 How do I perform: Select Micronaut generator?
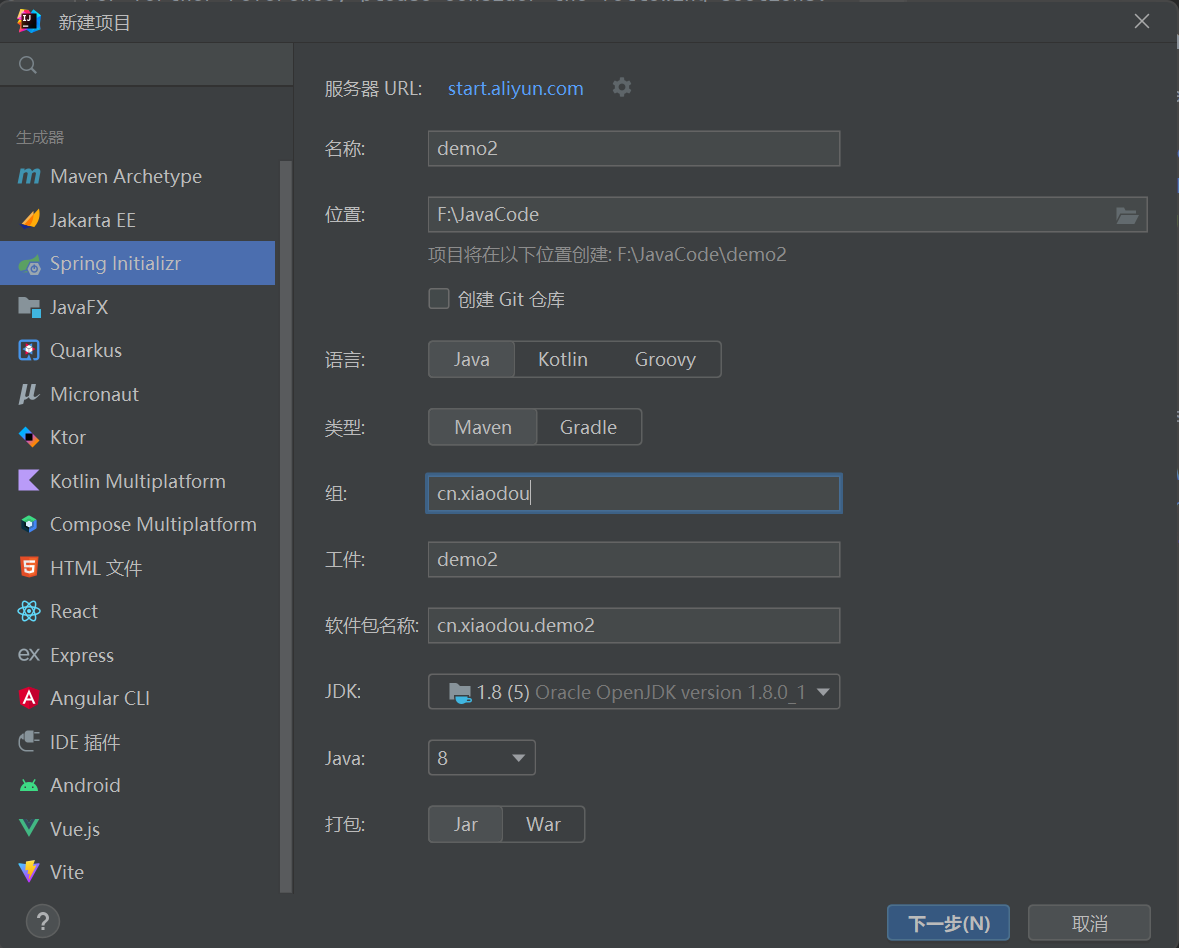(138, 394)
